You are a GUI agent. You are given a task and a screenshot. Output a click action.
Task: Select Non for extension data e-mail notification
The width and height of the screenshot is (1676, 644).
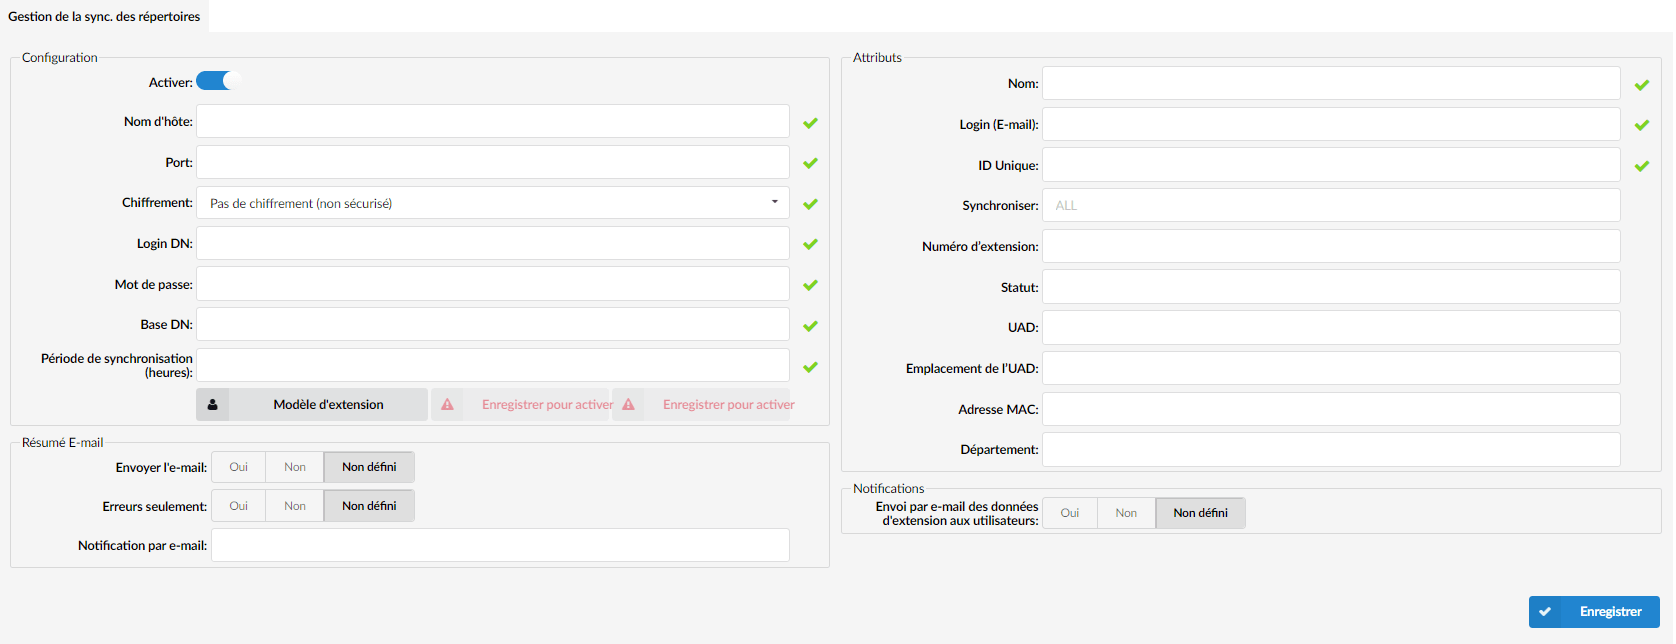(x=1126, y=513)
